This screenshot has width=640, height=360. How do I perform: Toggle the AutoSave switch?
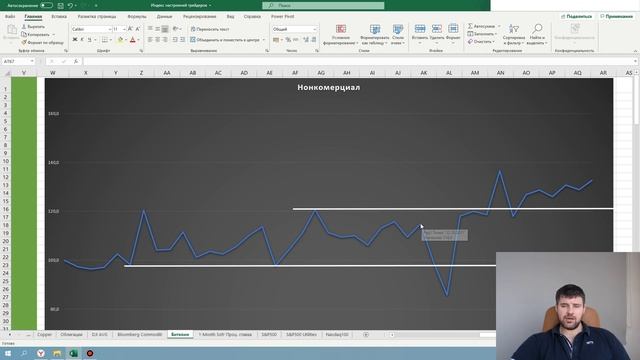point(47,5)
